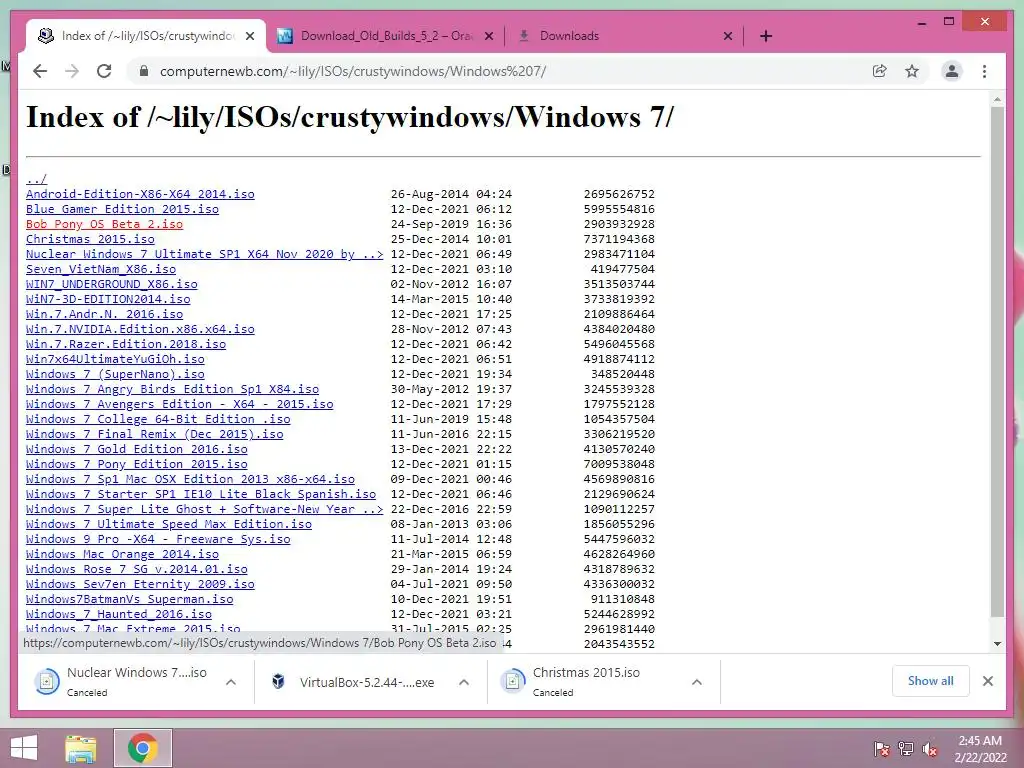Expand options for VirtualBox-5.2.44 download
This screenshot has height=768, width=1024.
(x=464, y=682)
